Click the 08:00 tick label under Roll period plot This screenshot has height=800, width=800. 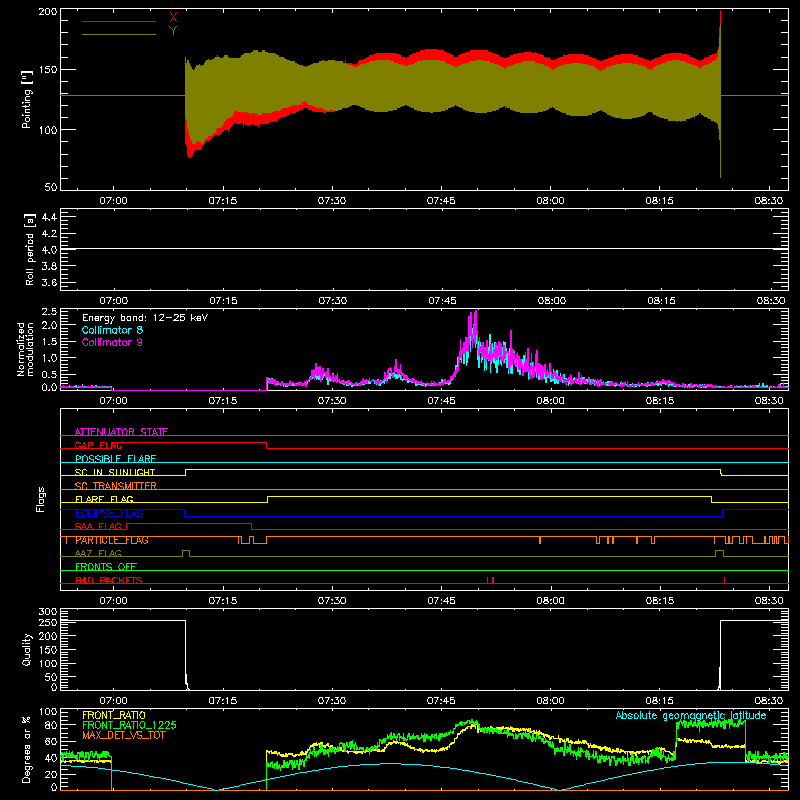[552, 301]
